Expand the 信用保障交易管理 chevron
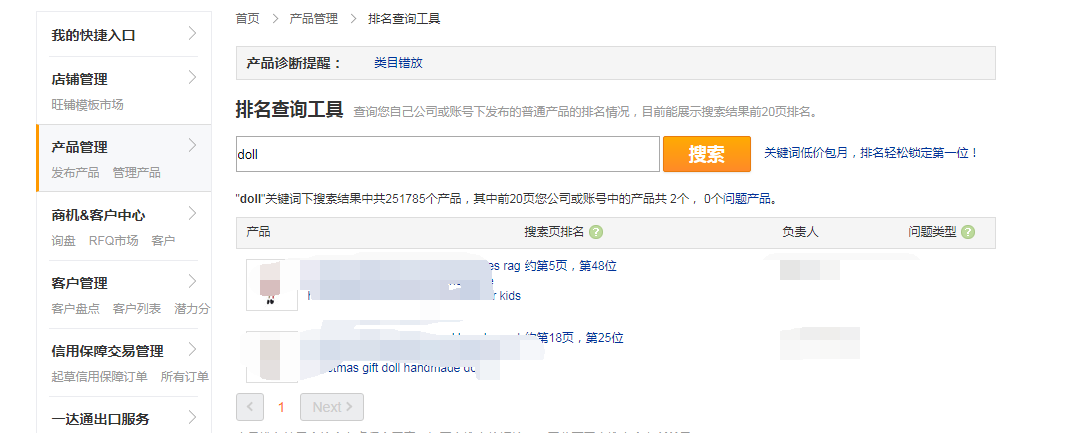The image size is (1081, 433). pos(192,349)
